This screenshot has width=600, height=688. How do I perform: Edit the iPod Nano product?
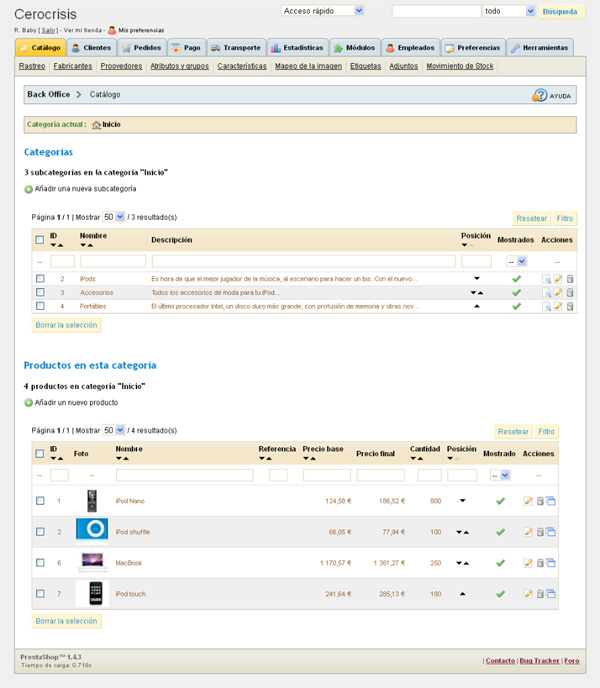pyautogui.click(x=528, y=501)
